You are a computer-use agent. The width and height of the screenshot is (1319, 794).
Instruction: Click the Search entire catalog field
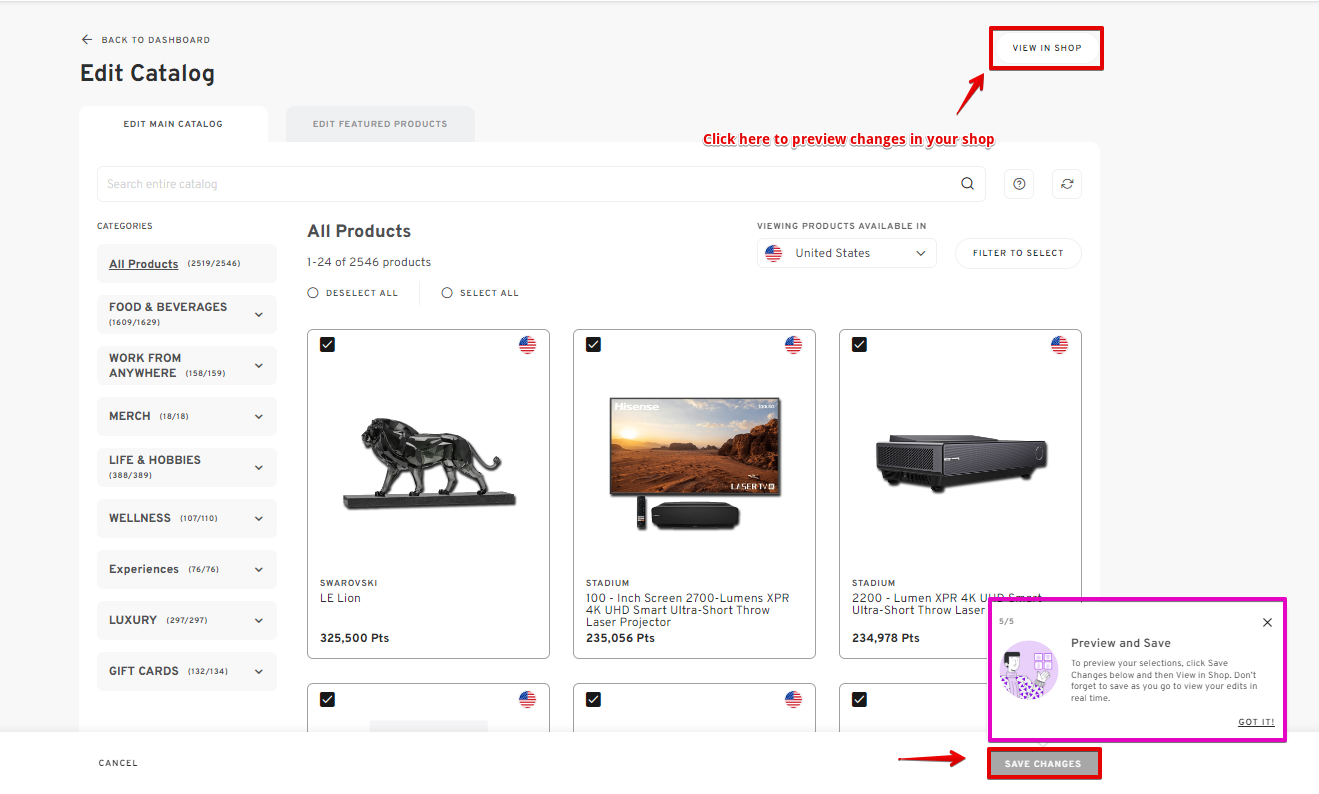541,184
